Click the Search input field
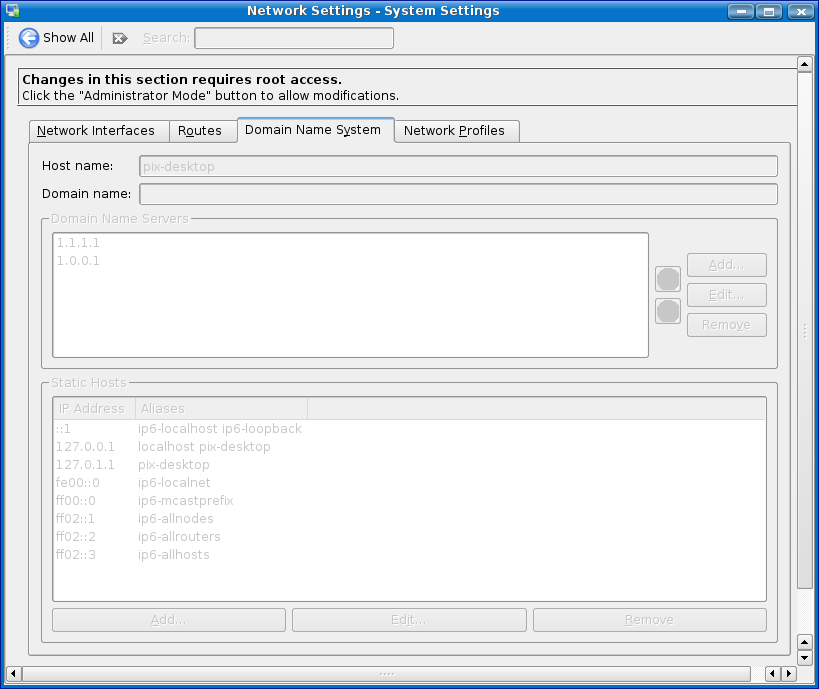The height and width of the screenshot is (689, 819). (294, 38)
